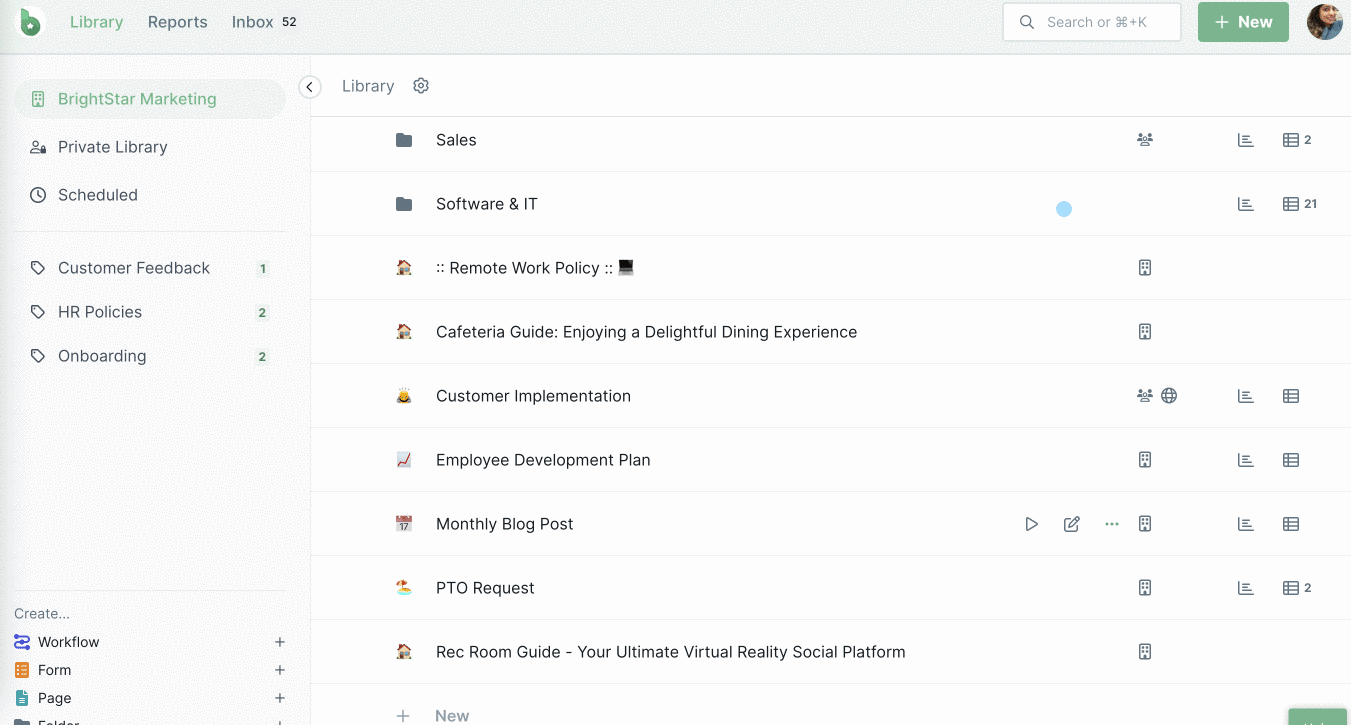The width and height of the screenshot is (1351, 725).
Task: Switch to the Reports view
Action: (177, 21)
